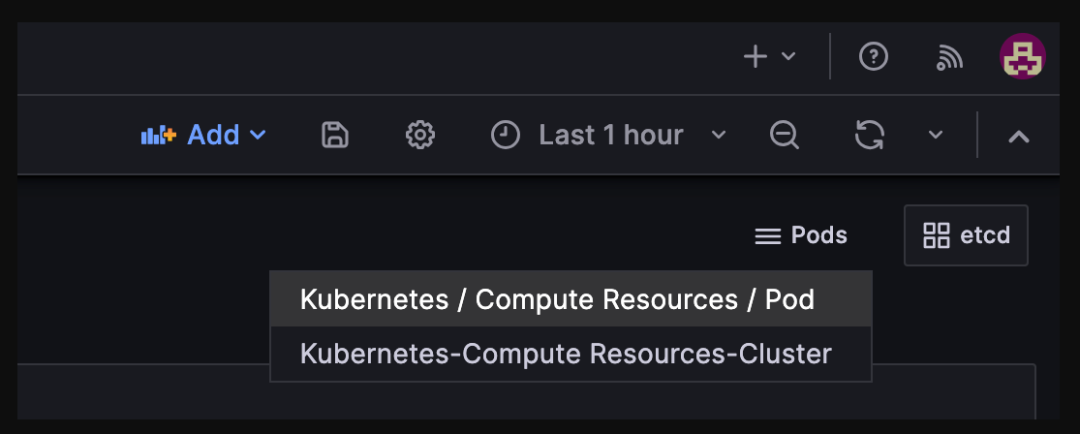
Task: Expand the chevron beside the Add label
Action: click(x=258, y=135)
